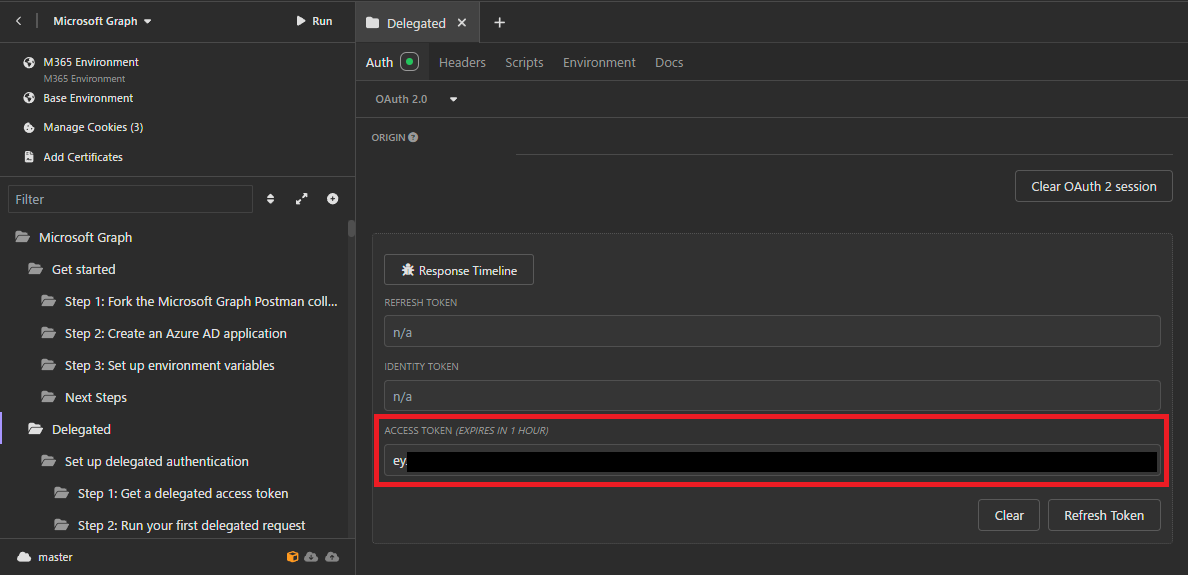Add a new tab with plus
The width and height of the screenshot is (1188, 575).
tap(499, 23)
